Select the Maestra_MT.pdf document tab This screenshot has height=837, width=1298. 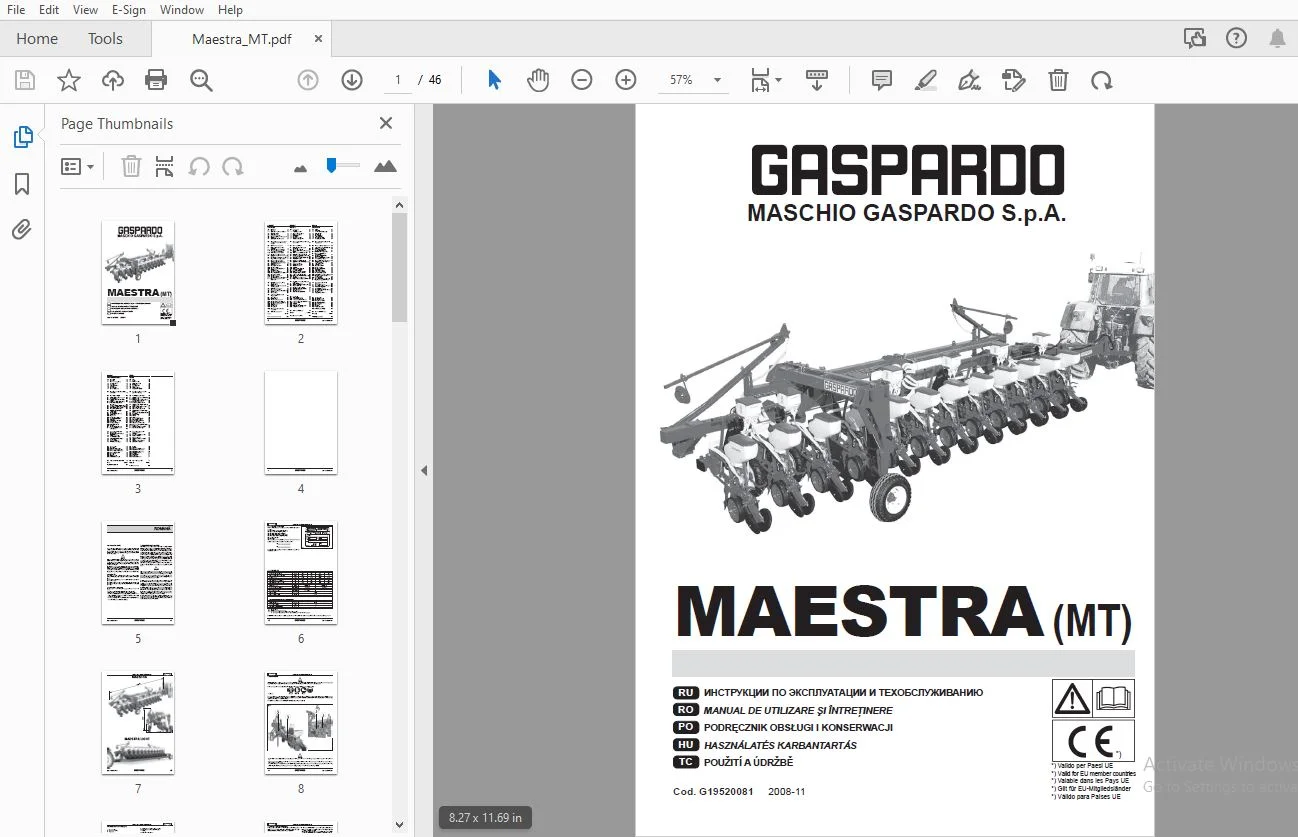coord(242,39)
